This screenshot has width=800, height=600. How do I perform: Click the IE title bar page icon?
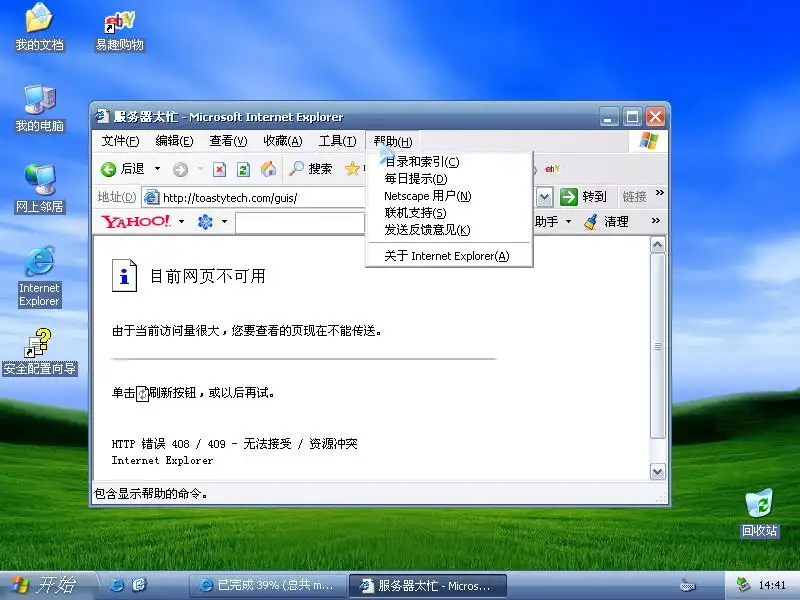(x=102, y=116)
